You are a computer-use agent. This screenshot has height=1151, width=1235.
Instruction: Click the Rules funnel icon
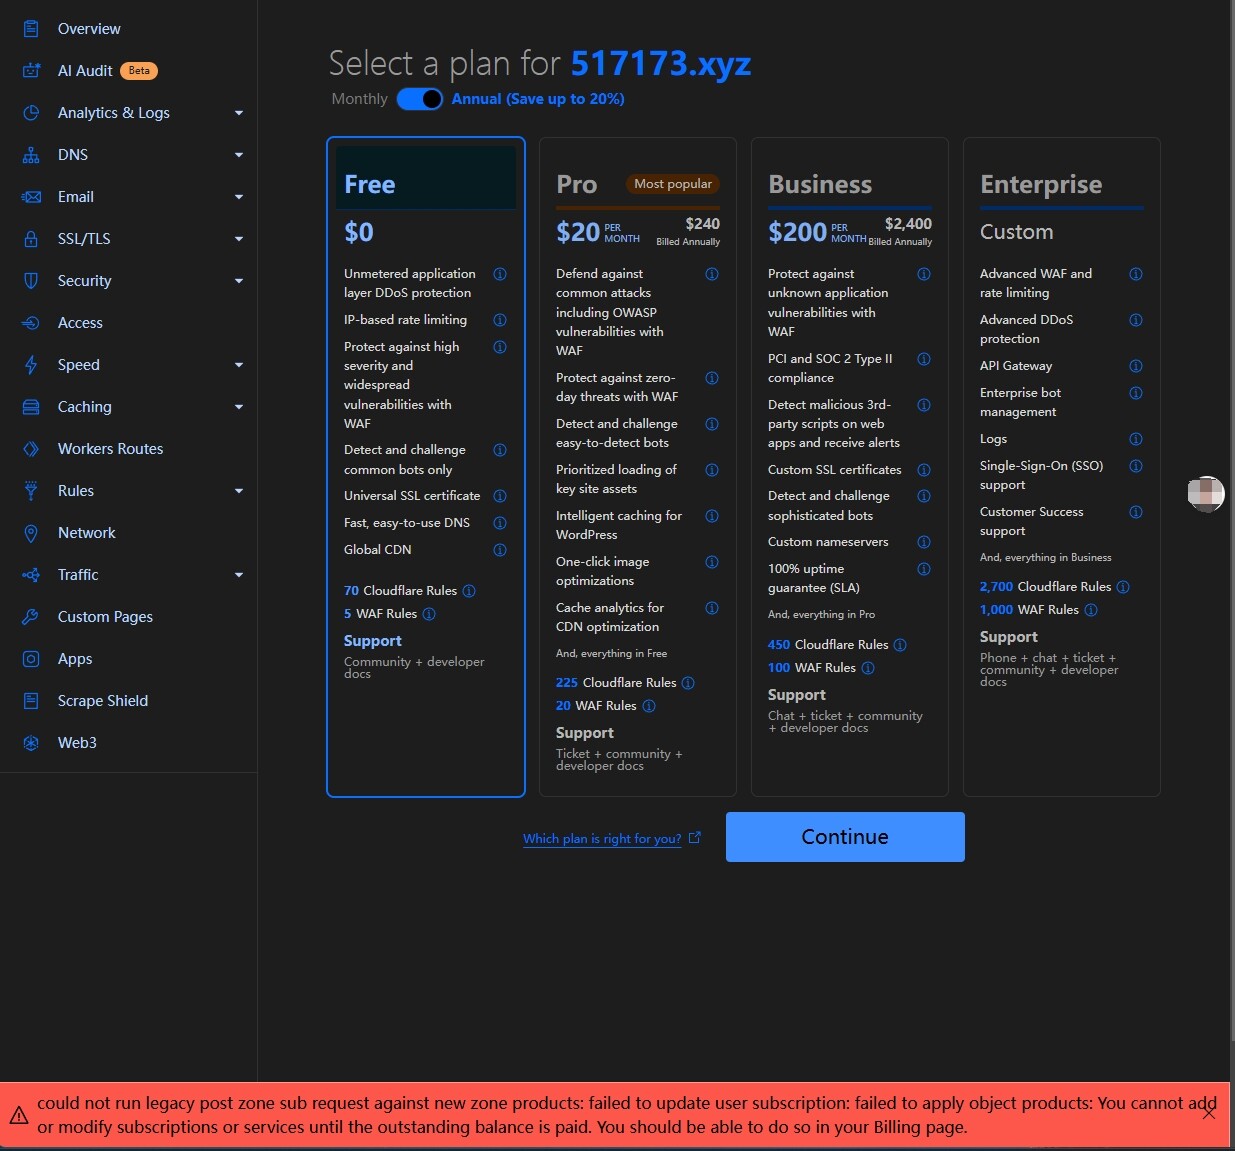pos(31,491)
